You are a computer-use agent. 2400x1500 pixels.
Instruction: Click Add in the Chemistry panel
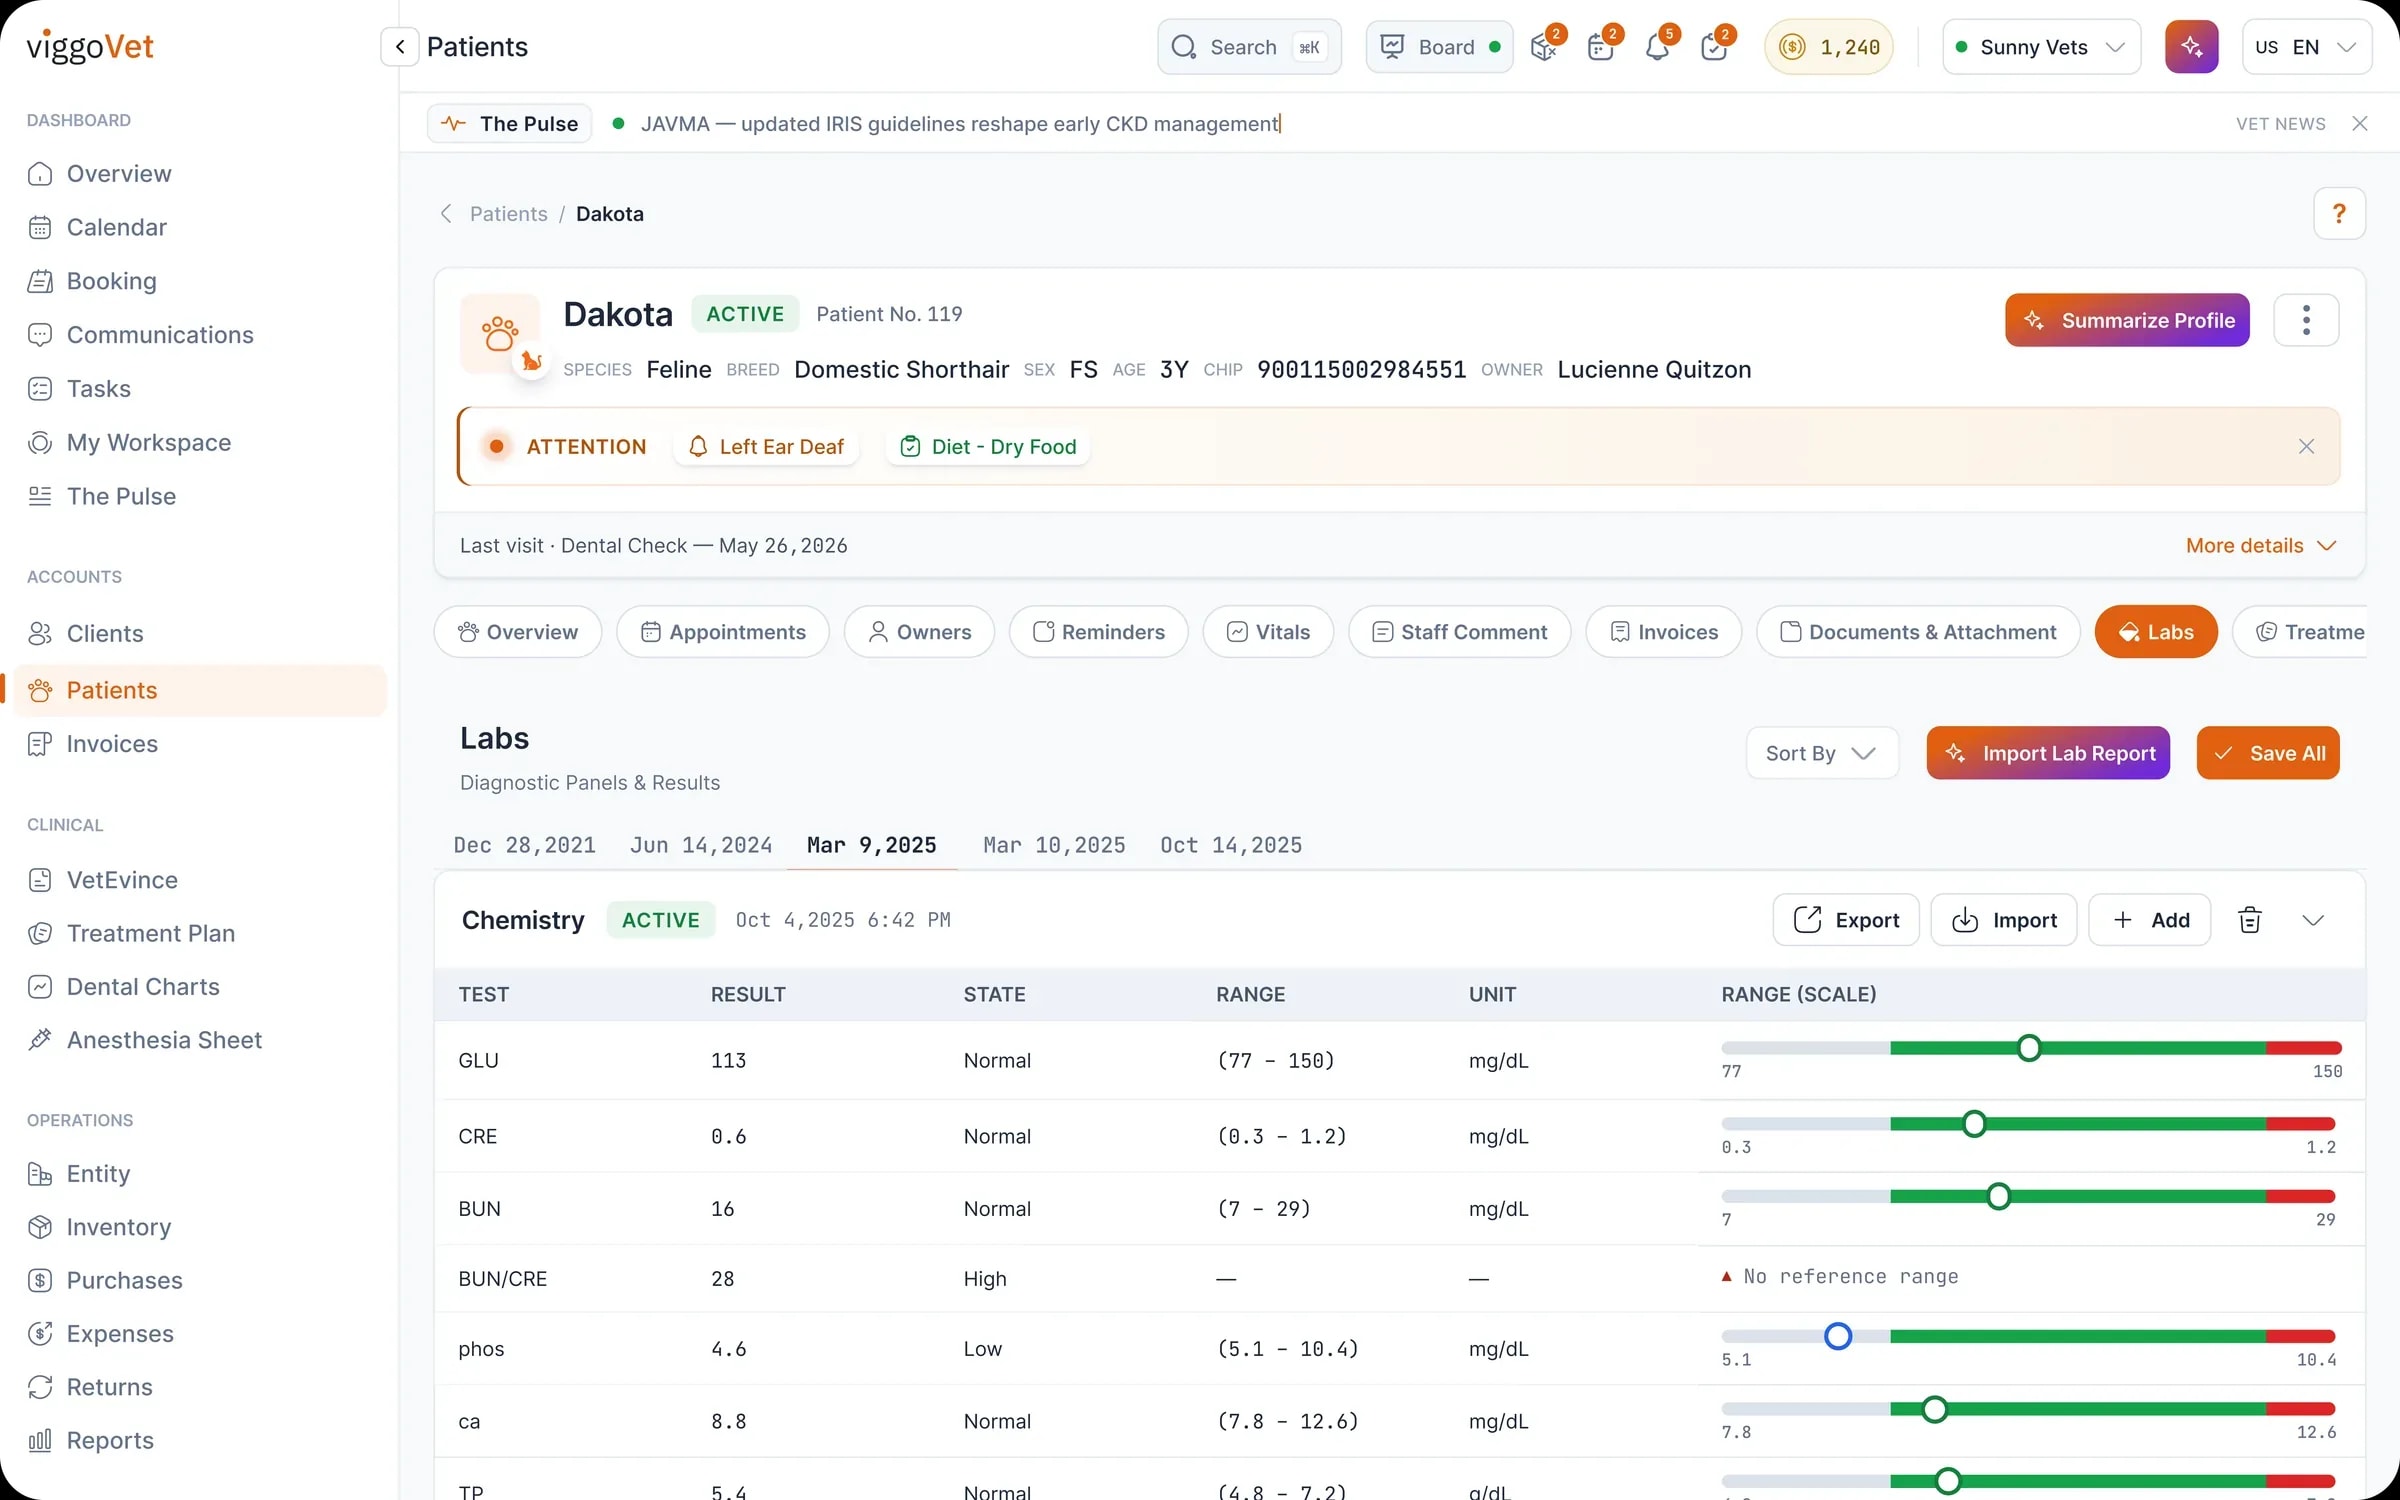pos(2149,920)
